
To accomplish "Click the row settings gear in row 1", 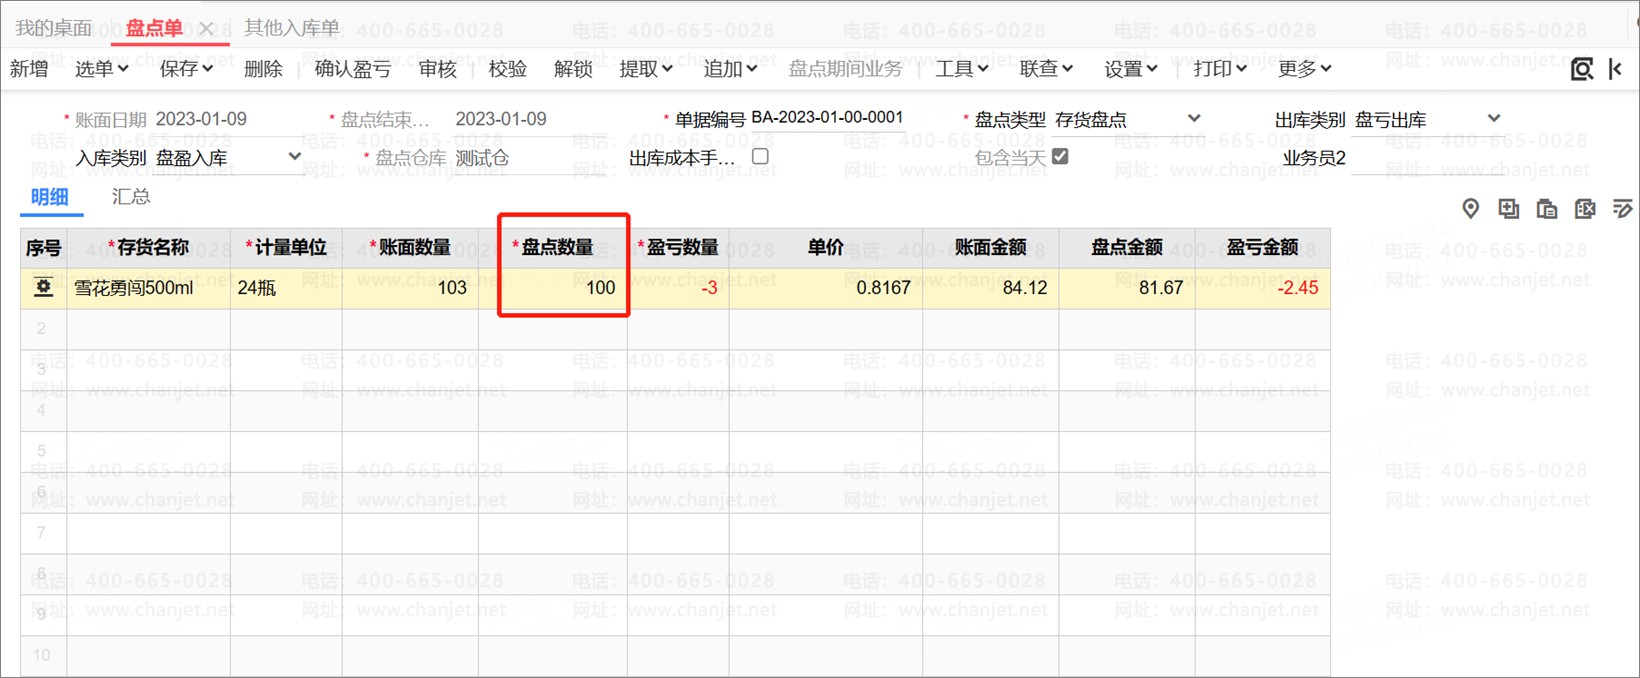I will [43, 288].
